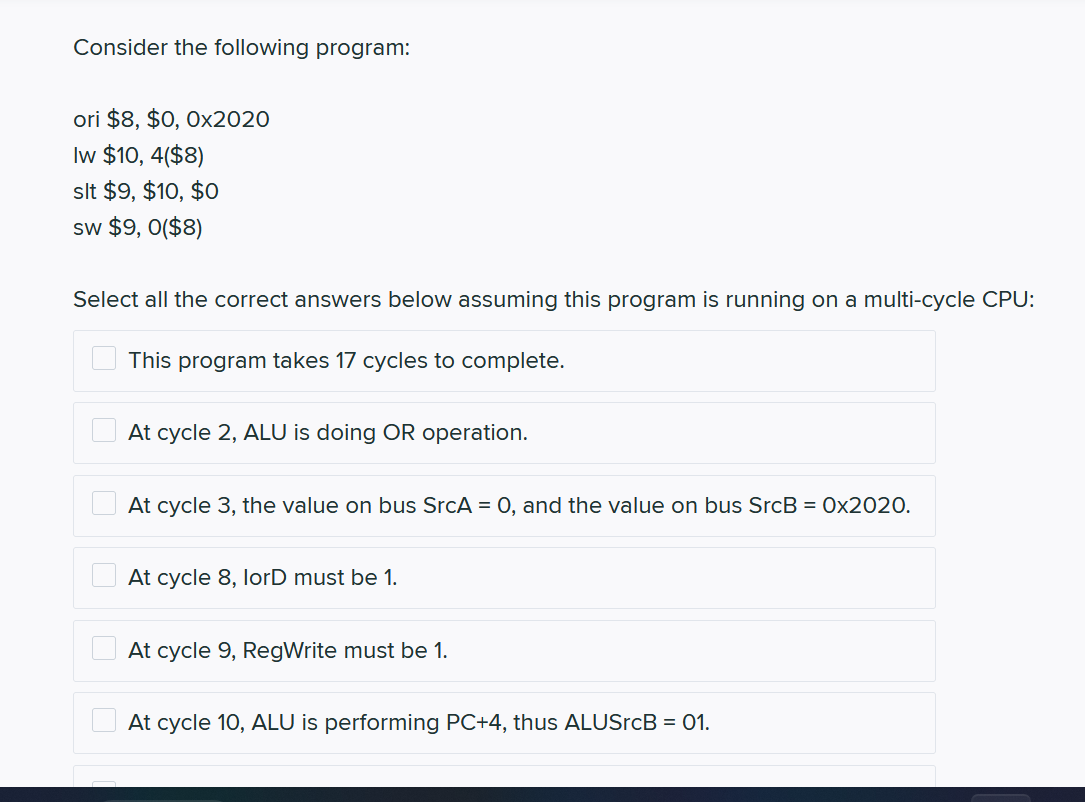This screenshot has height=802, width=1085.
Task: Click the dark button at bottom right
Action: click(999, 797)
